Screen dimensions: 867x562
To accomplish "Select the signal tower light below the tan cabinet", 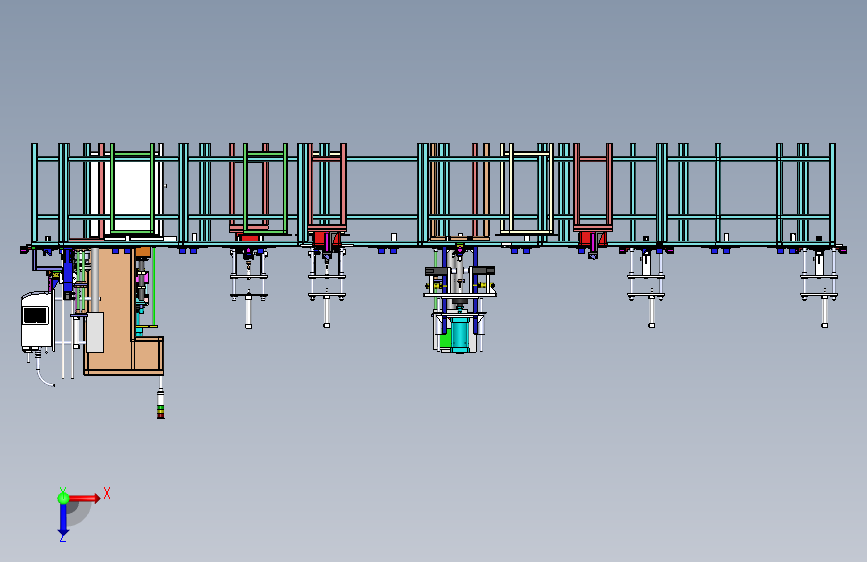I will click(x=160, y=404).
